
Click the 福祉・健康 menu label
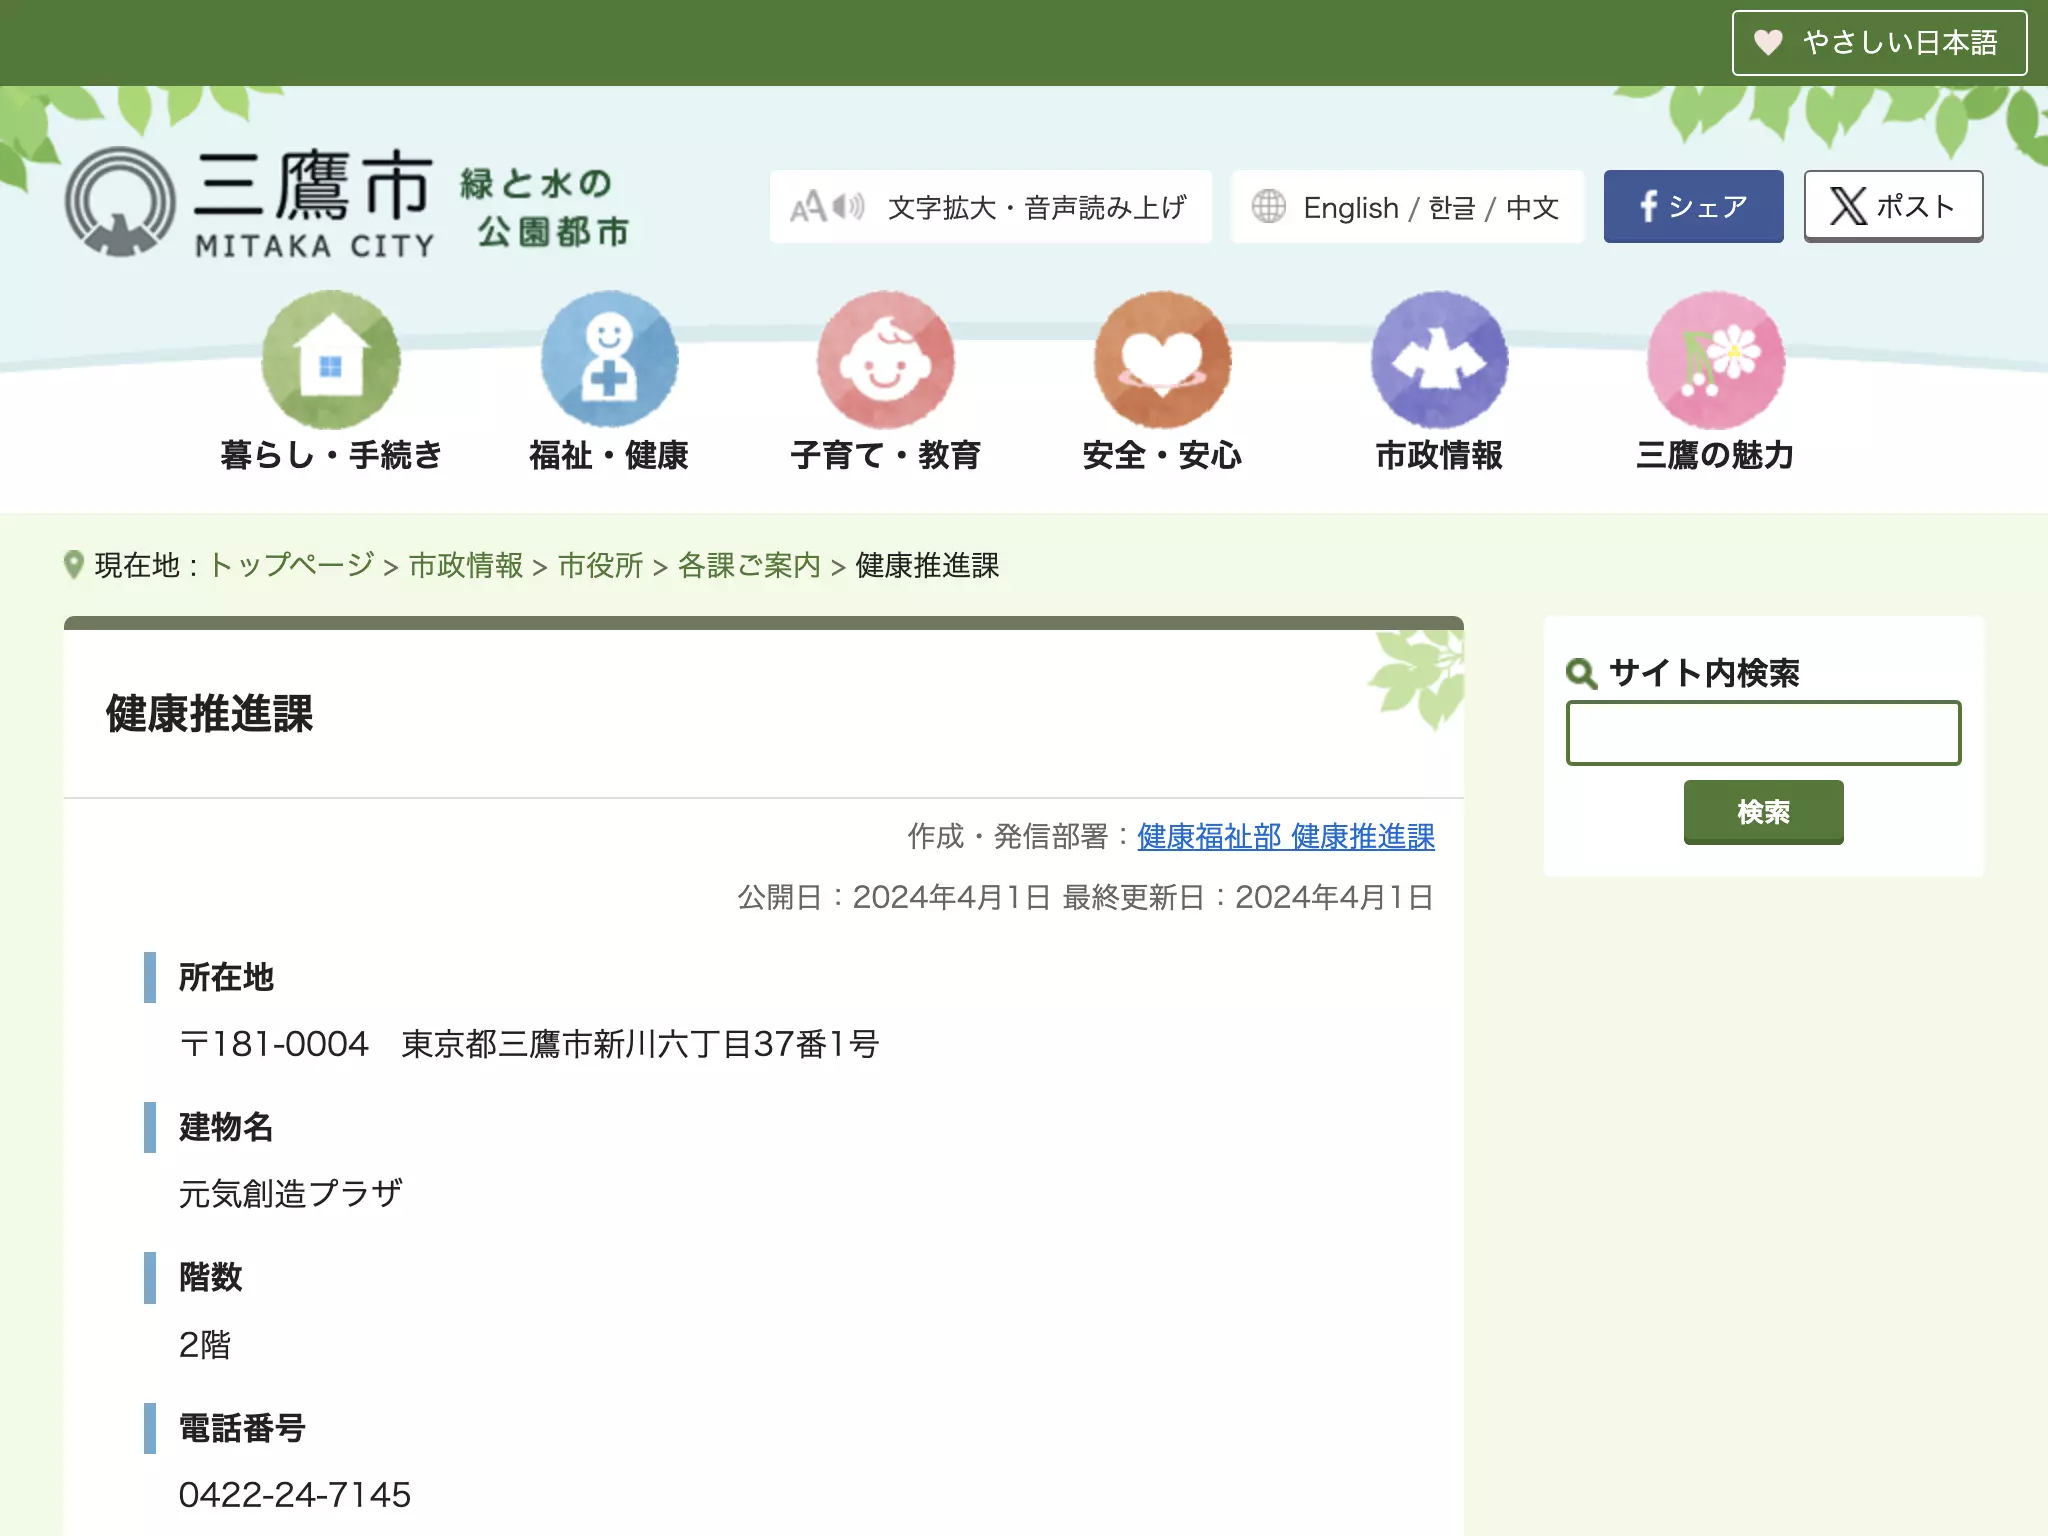609,455
